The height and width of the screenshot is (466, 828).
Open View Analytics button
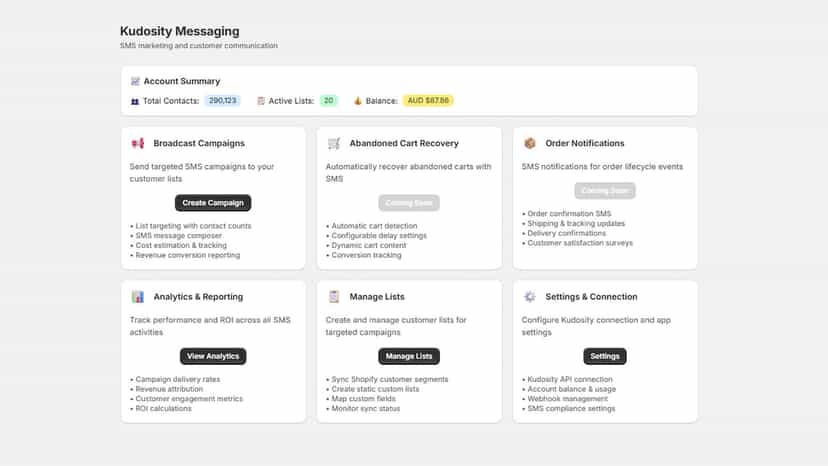click(x=213, y=356)
